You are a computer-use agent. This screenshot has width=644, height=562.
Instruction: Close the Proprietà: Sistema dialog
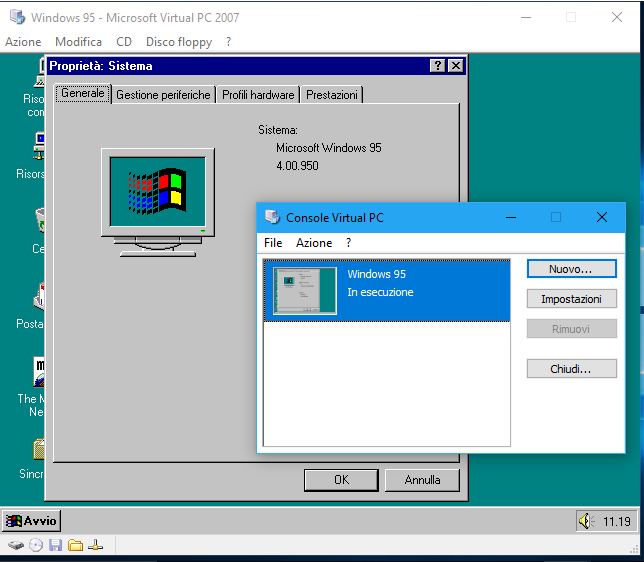[456, 66]
